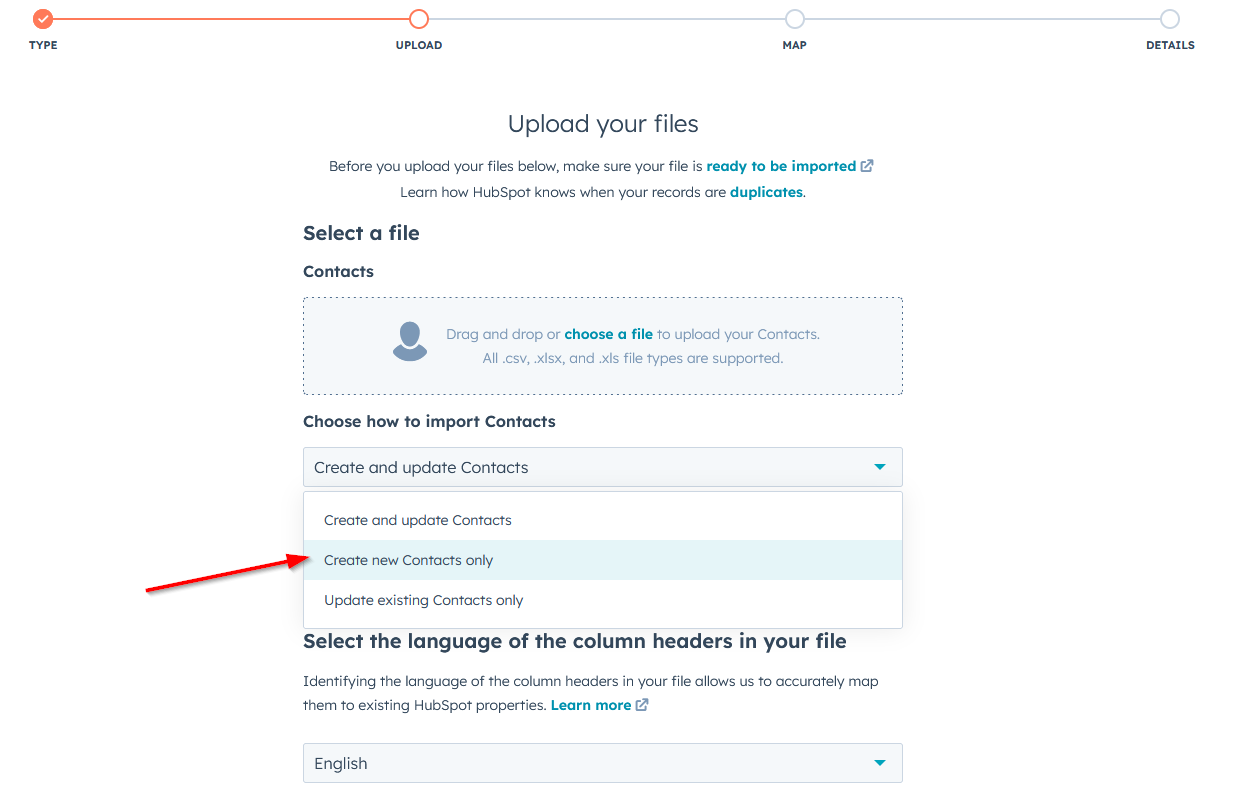The image size is (1233, 805).
Task: Click the external link icon after "ready to be imported"
Action: tap(865, 165)
